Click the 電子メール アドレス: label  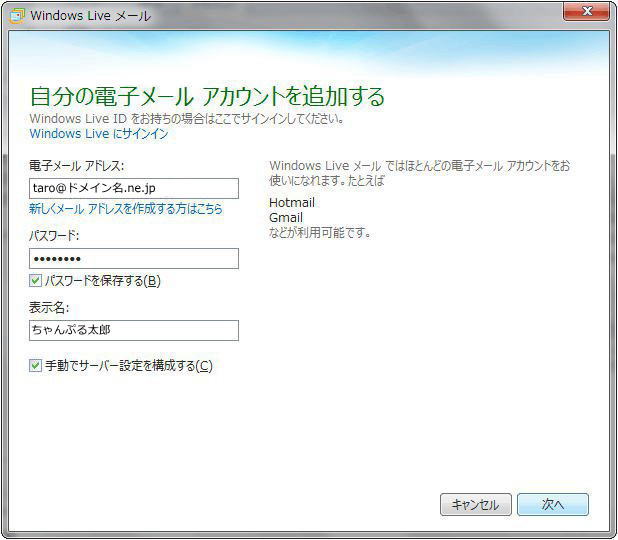(x=76, y=166)
